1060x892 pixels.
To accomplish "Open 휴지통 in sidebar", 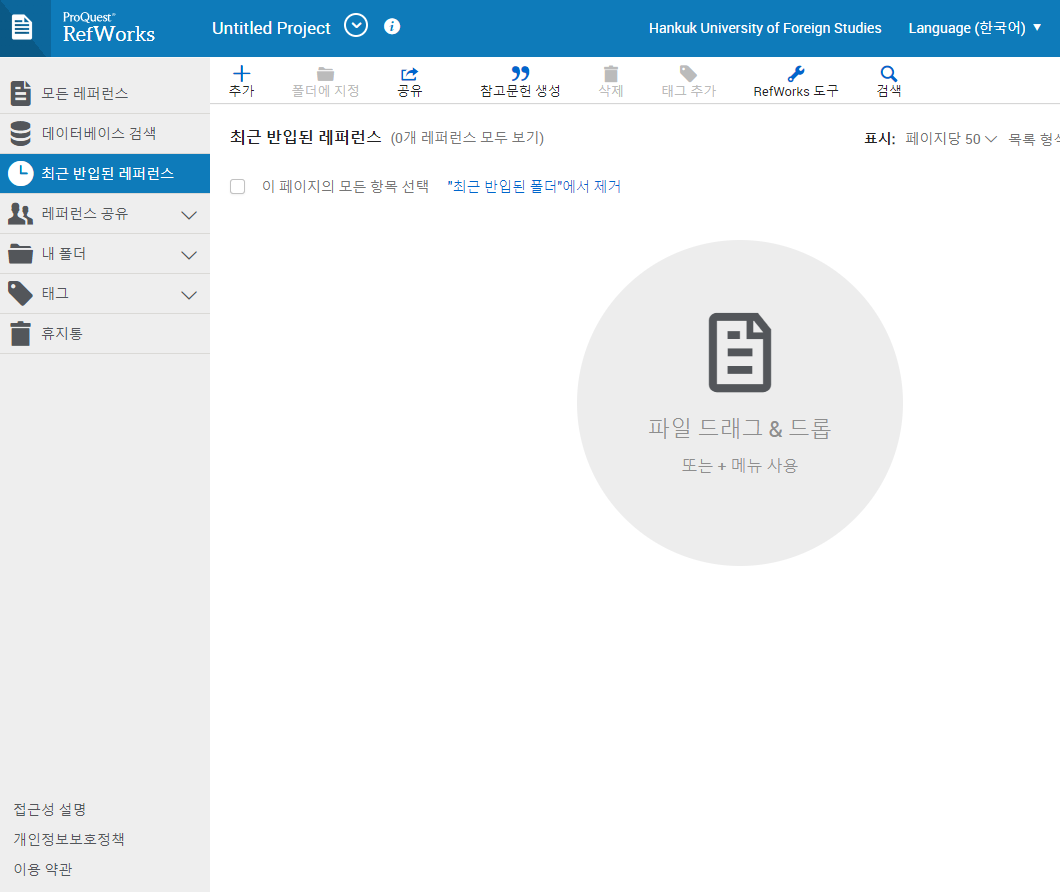I will pyautogui.click(x=105, y=333).
